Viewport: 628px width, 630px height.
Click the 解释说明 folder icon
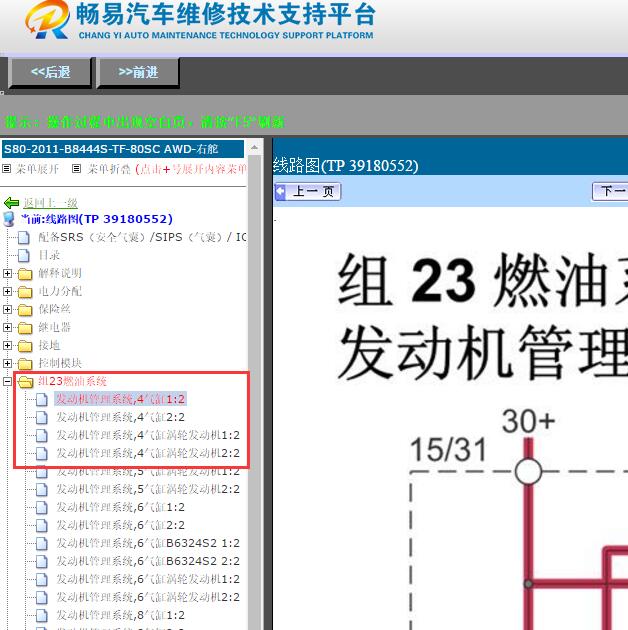click(25, 274)
